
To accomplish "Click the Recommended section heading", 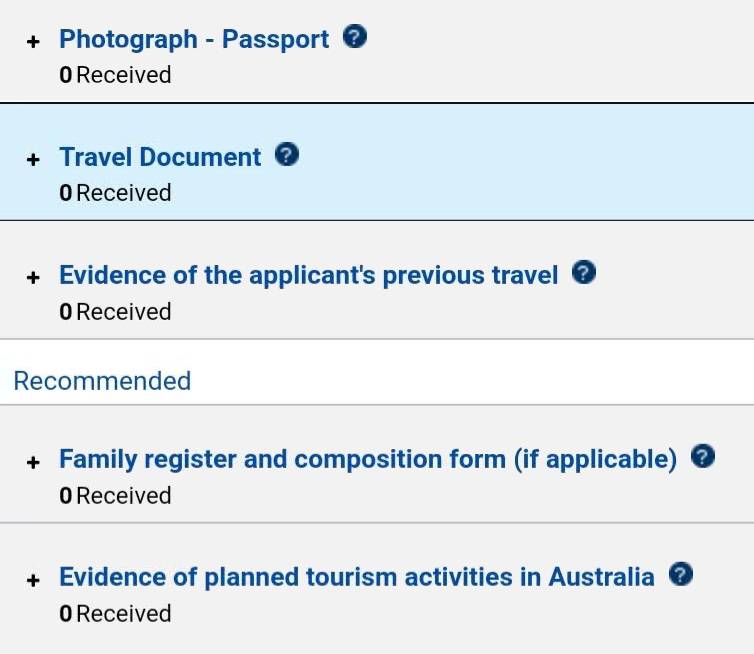I will (x=102, y=381).
